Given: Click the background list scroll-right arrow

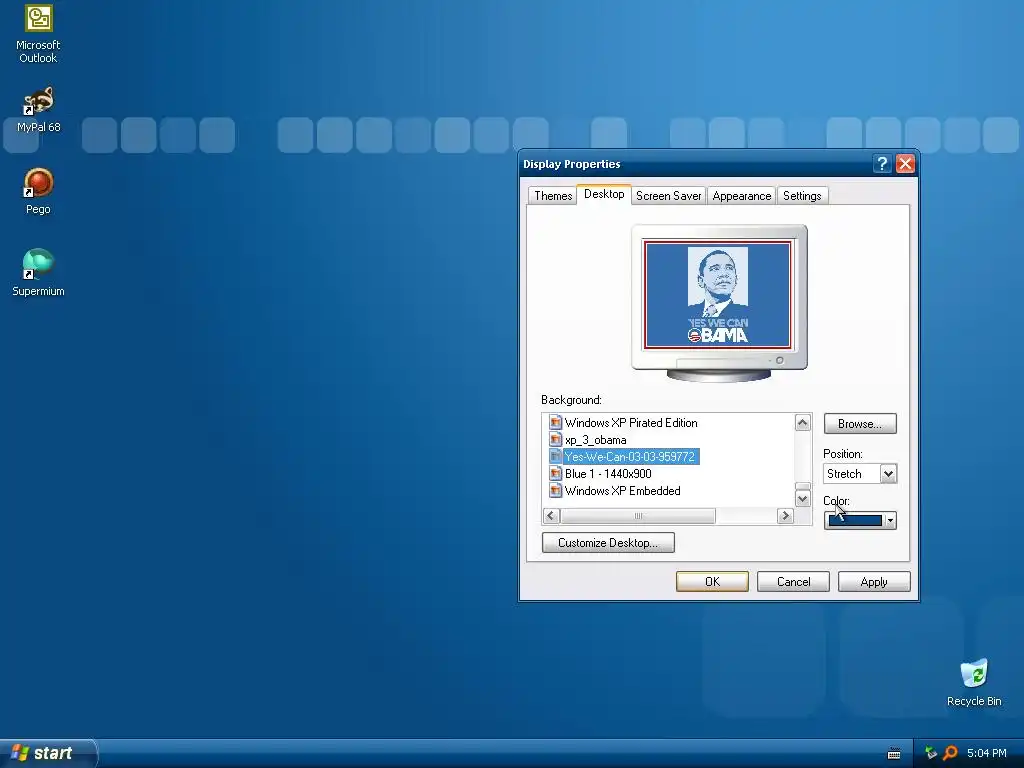Looking at the screenshot, I should [x=786, y=516].
